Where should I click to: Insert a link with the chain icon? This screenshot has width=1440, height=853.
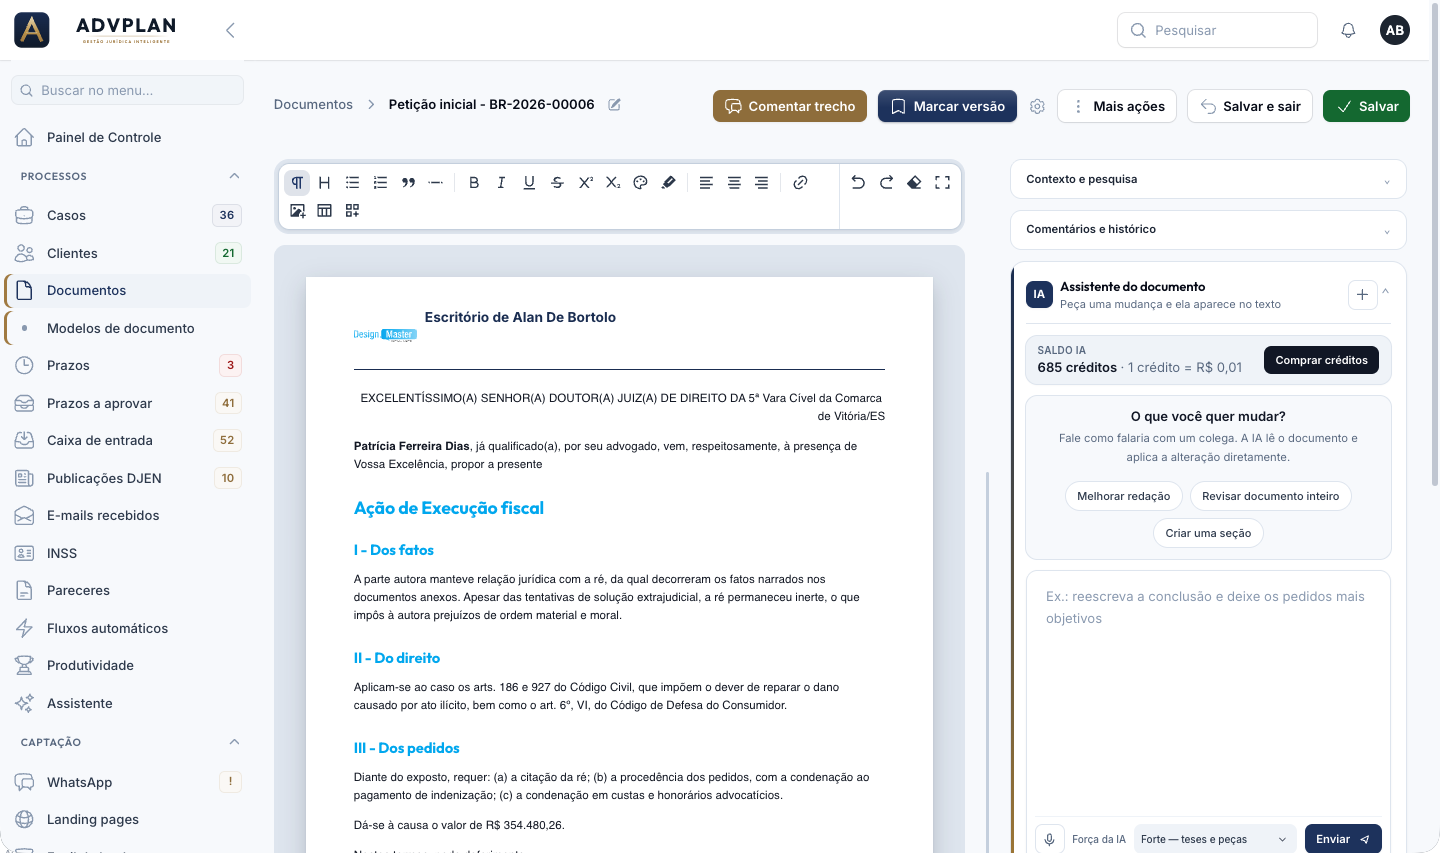pyautogui.click(x=800, y=183)
